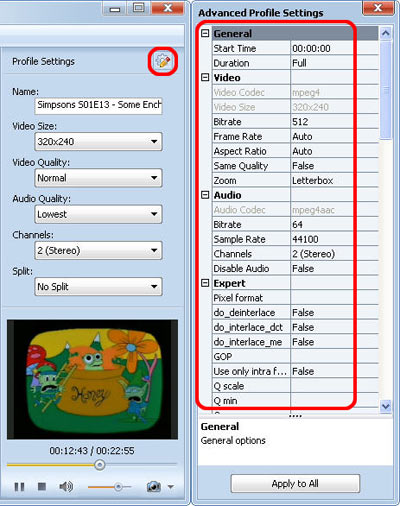Mute the preview with speaker icon
This screenshot has height=506, width=400.
pos(66,487)
